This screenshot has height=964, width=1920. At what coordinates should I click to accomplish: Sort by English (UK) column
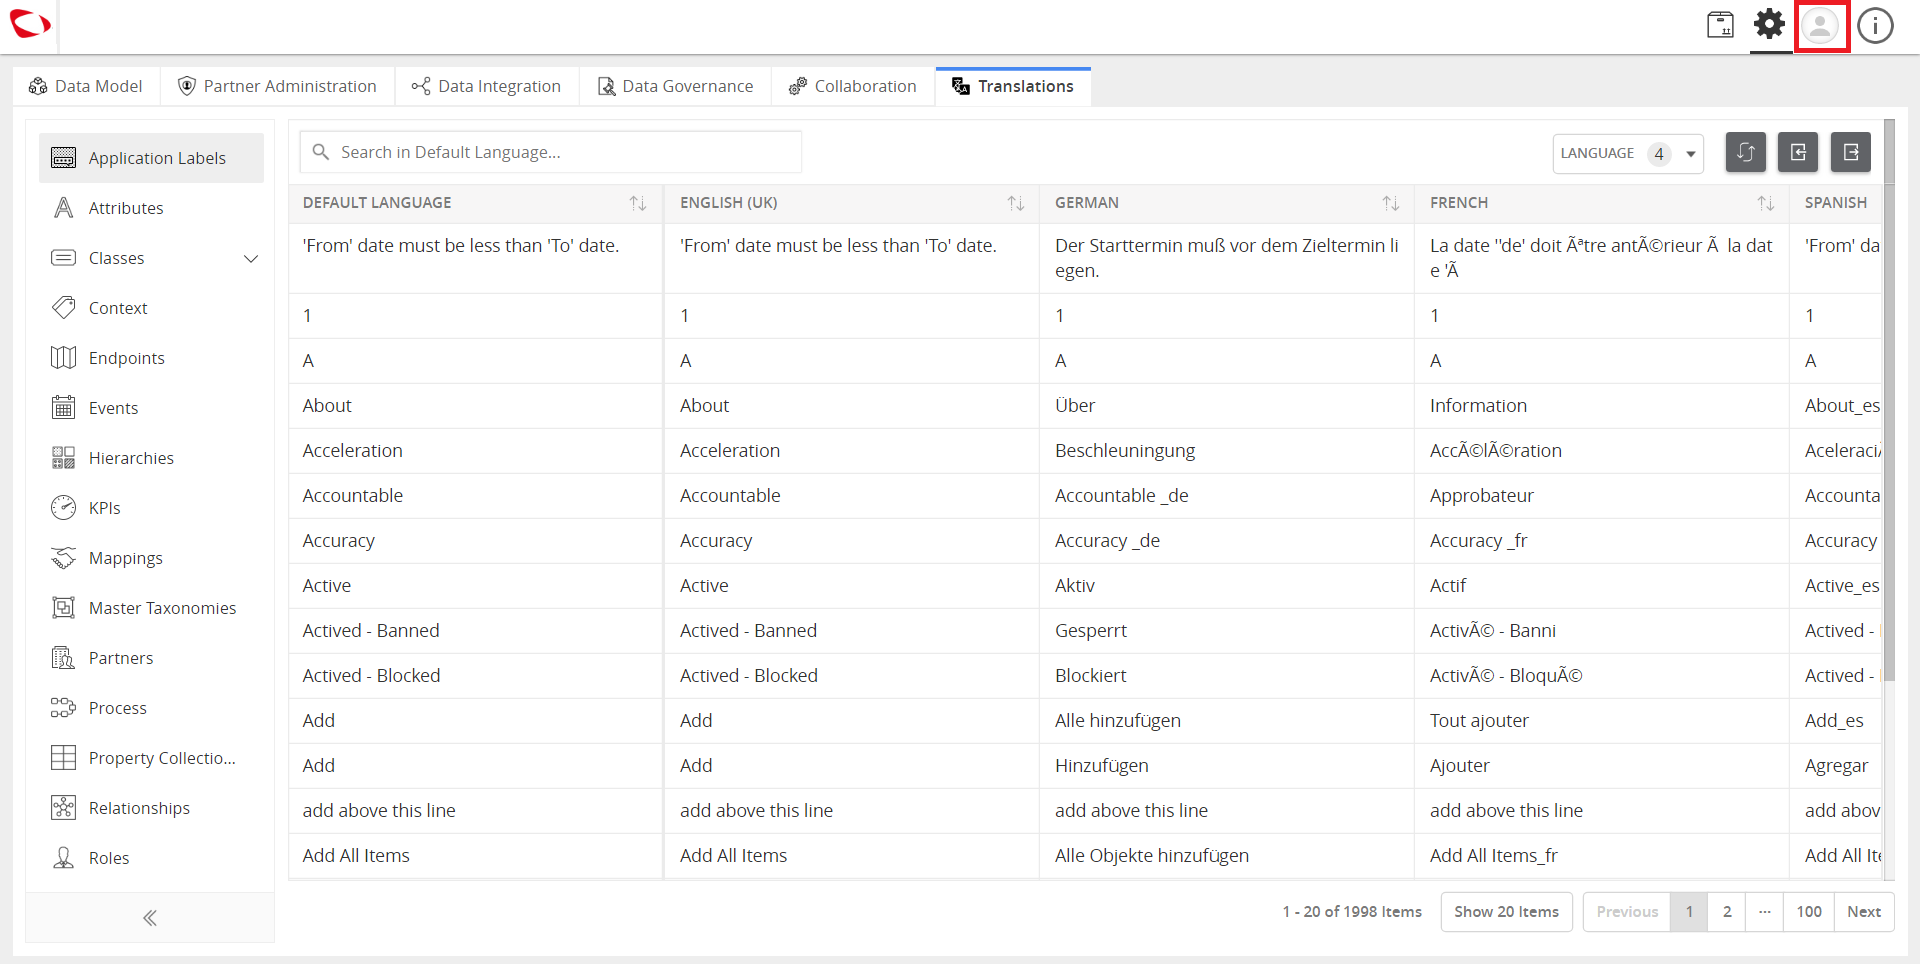click(1015, 203)
